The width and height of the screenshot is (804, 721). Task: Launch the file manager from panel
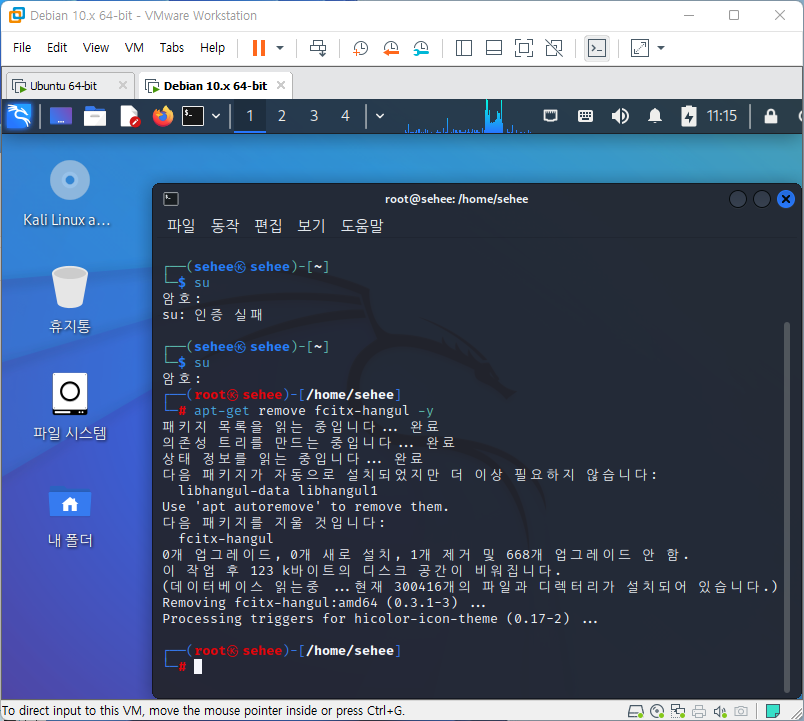95,116
